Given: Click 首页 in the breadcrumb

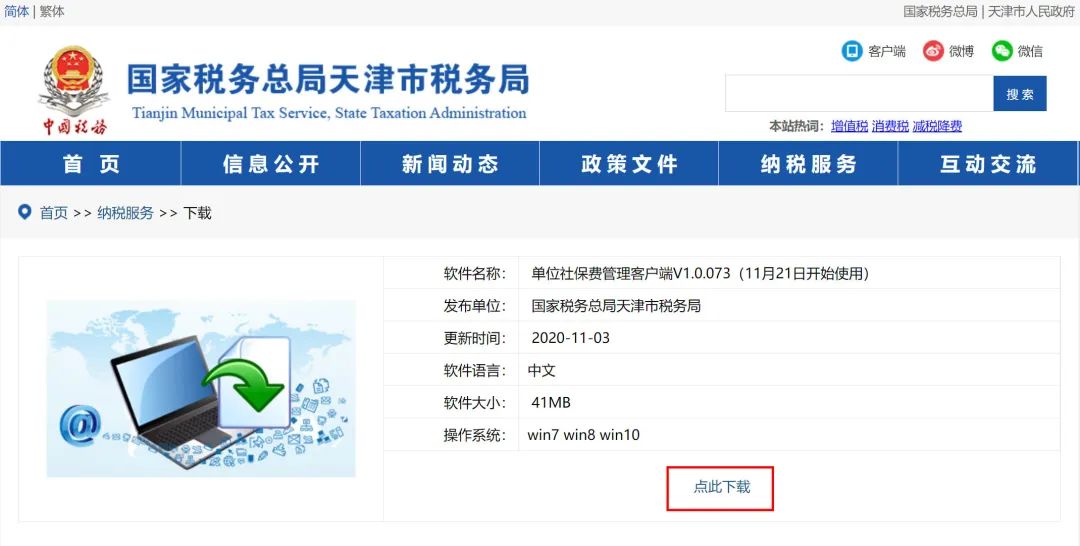Looking at the screenshot, I should coord(54,213).
